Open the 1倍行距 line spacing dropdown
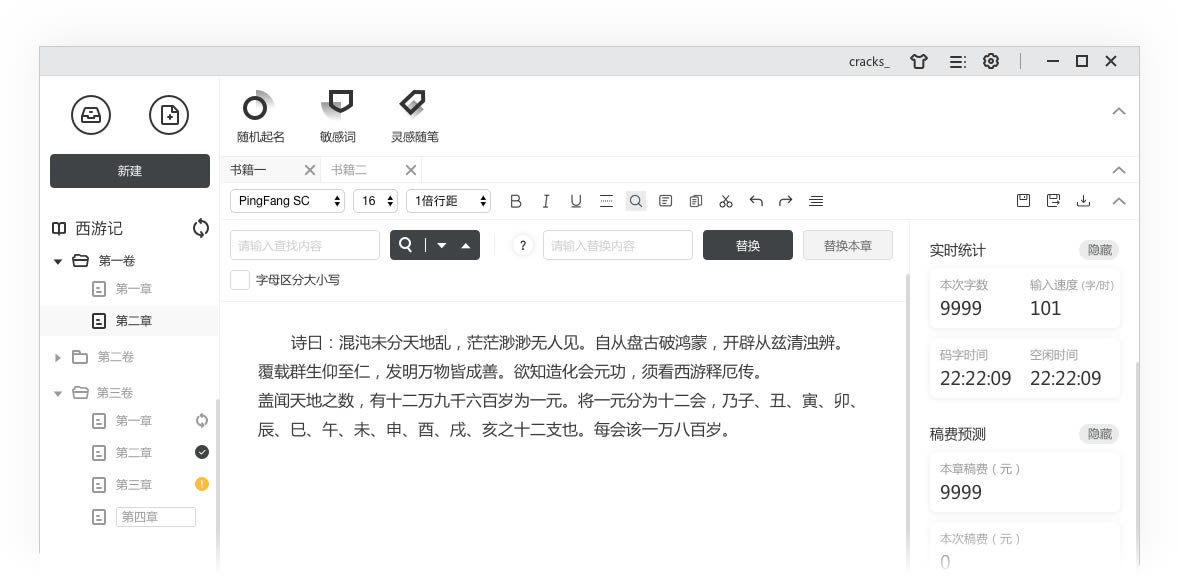The image size is (1180, 578). (x=448, y=201)
